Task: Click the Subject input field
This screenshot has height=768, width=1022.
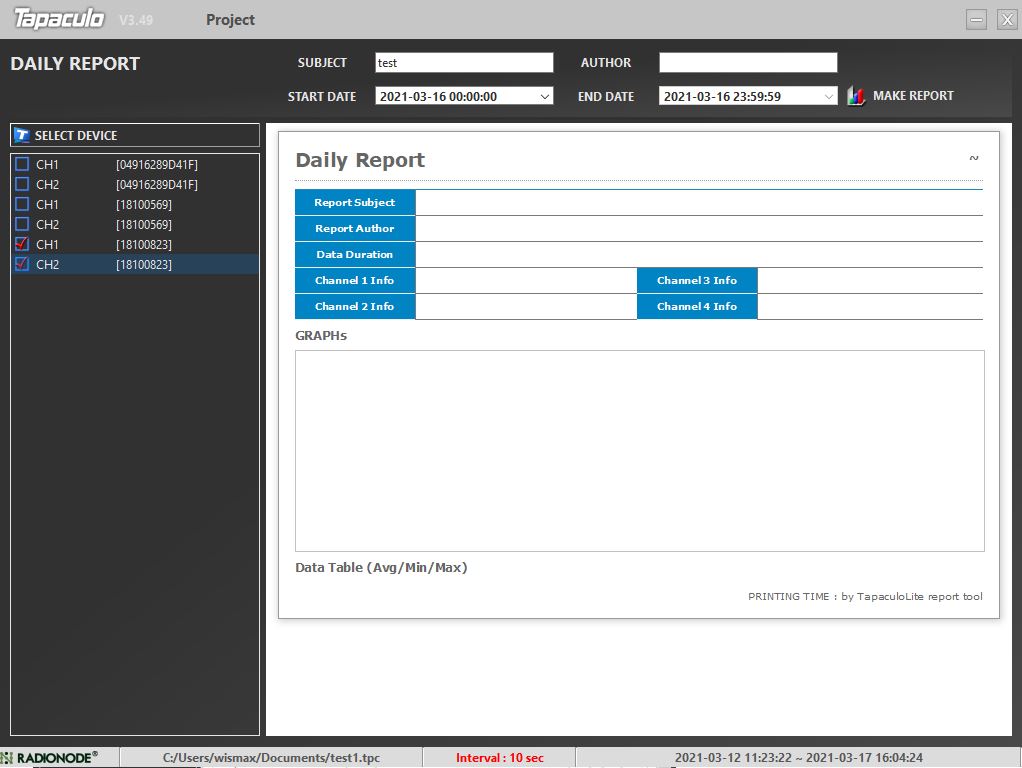Action: click(x=464, y=63)
